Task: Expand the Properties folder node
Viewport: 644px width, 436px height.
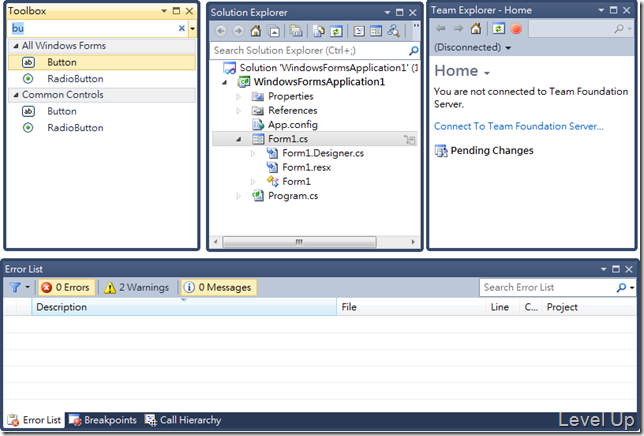Action: tap(239, 96)
